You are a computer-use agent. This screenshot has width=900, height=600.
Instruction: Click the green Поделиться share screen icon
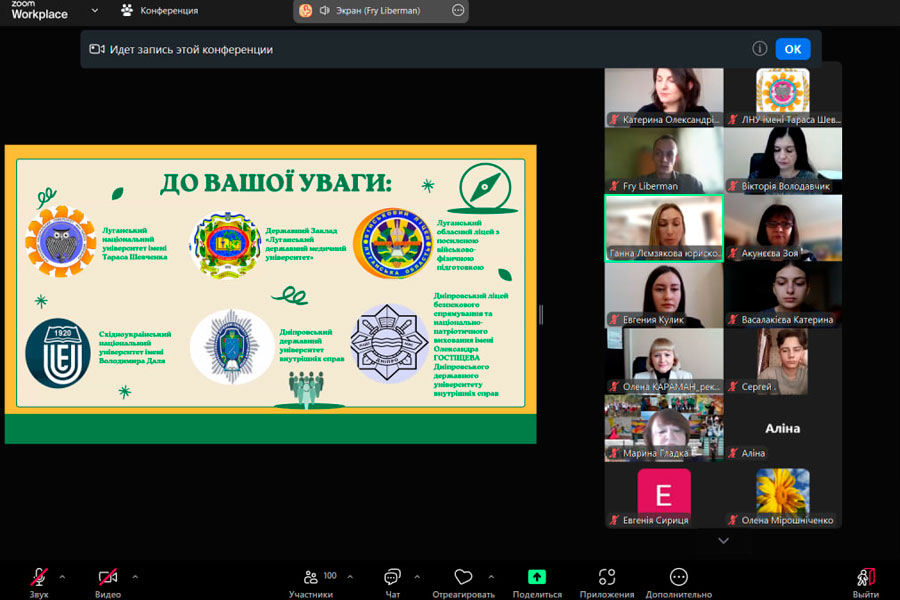537,577
